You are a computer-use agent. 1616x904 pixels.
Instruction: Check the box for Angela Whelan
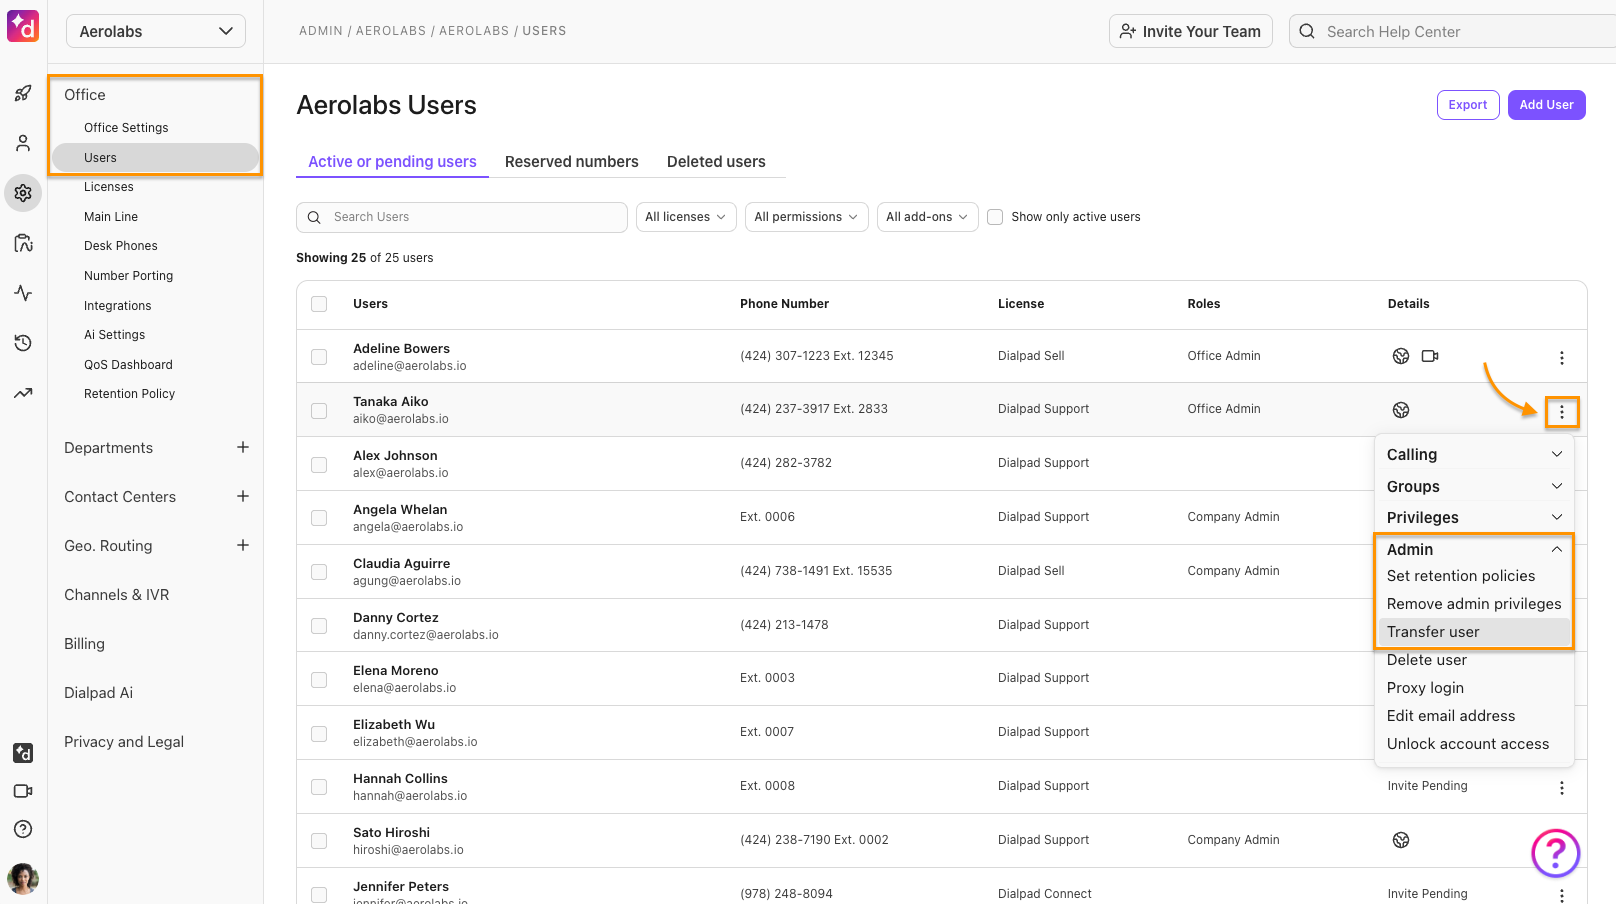(x=319, y=518)
